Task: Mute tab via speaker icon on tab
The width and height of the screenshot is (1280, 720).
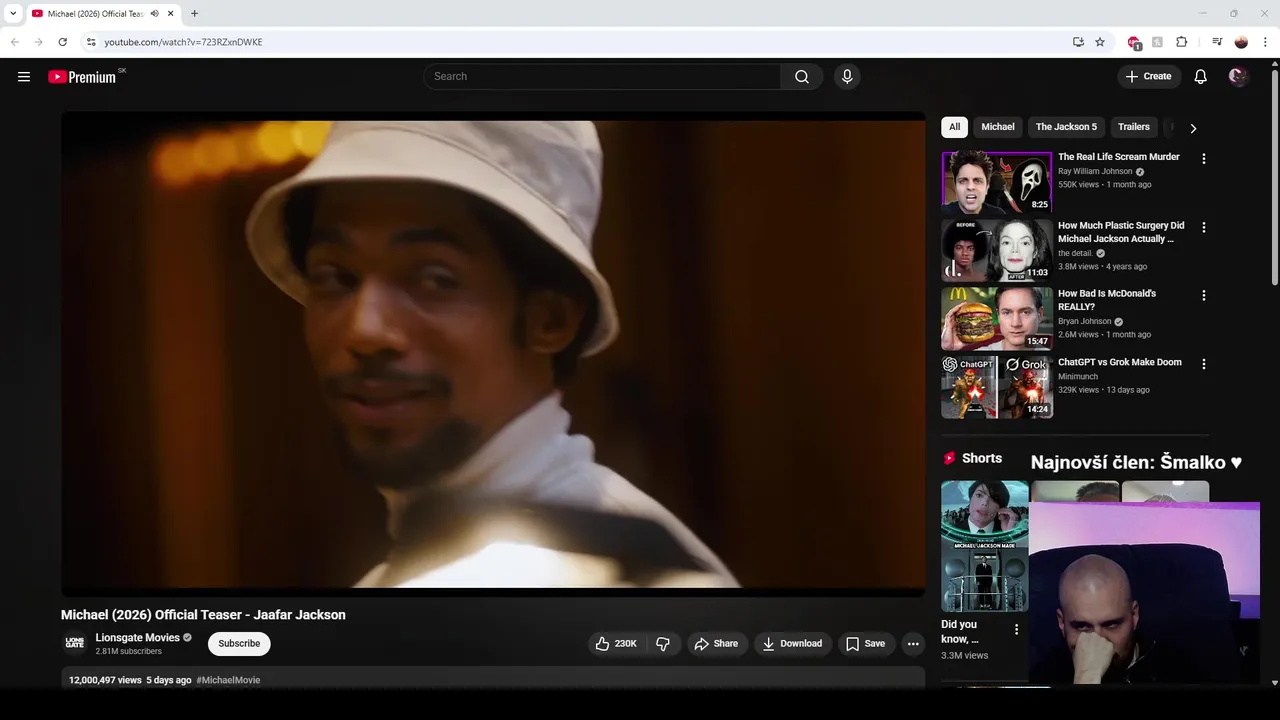Action: [x=155, y=14]
